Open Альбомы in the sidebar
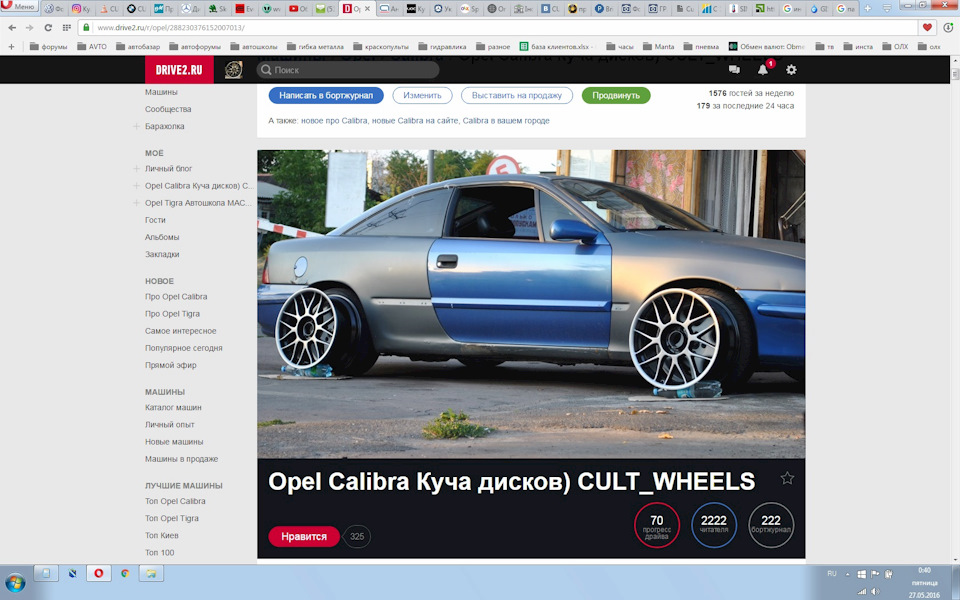The image size is (960, 600). 162,237
